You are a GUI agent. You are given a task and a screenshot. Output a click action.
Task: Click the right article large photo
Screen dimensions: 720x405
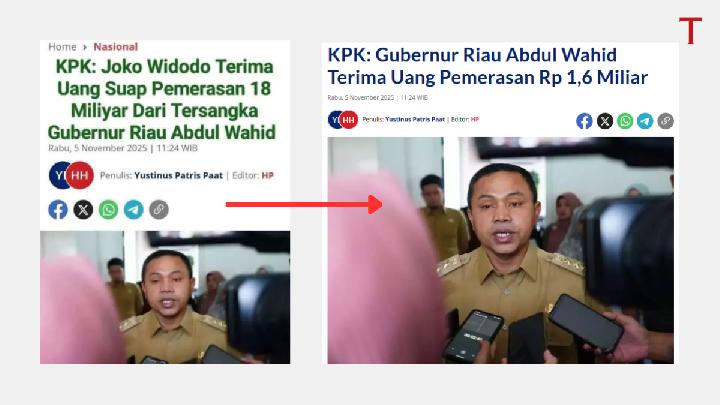(x=501, y=250)
